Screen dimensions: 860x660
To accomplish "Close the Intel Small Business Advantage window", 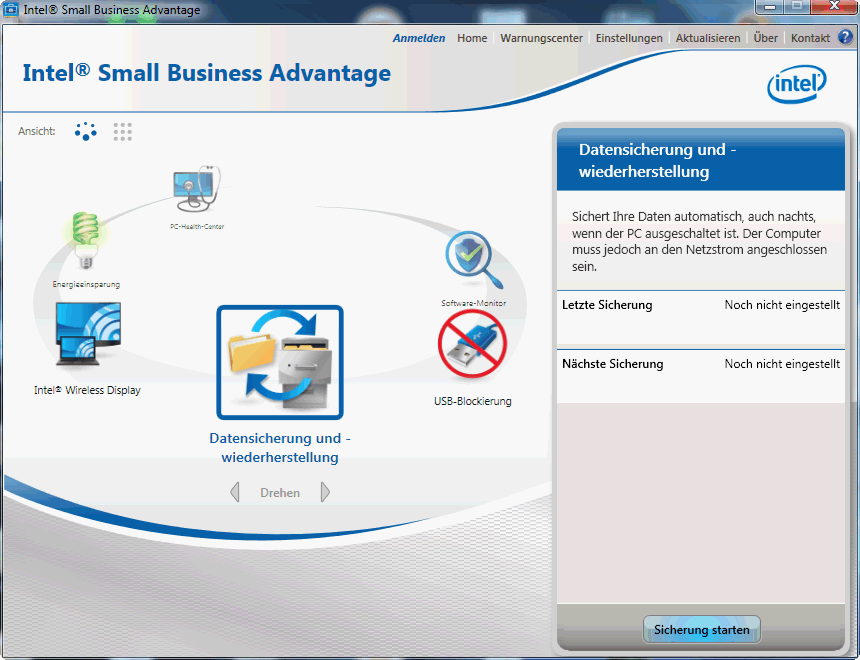I will (x=835, y=7).
